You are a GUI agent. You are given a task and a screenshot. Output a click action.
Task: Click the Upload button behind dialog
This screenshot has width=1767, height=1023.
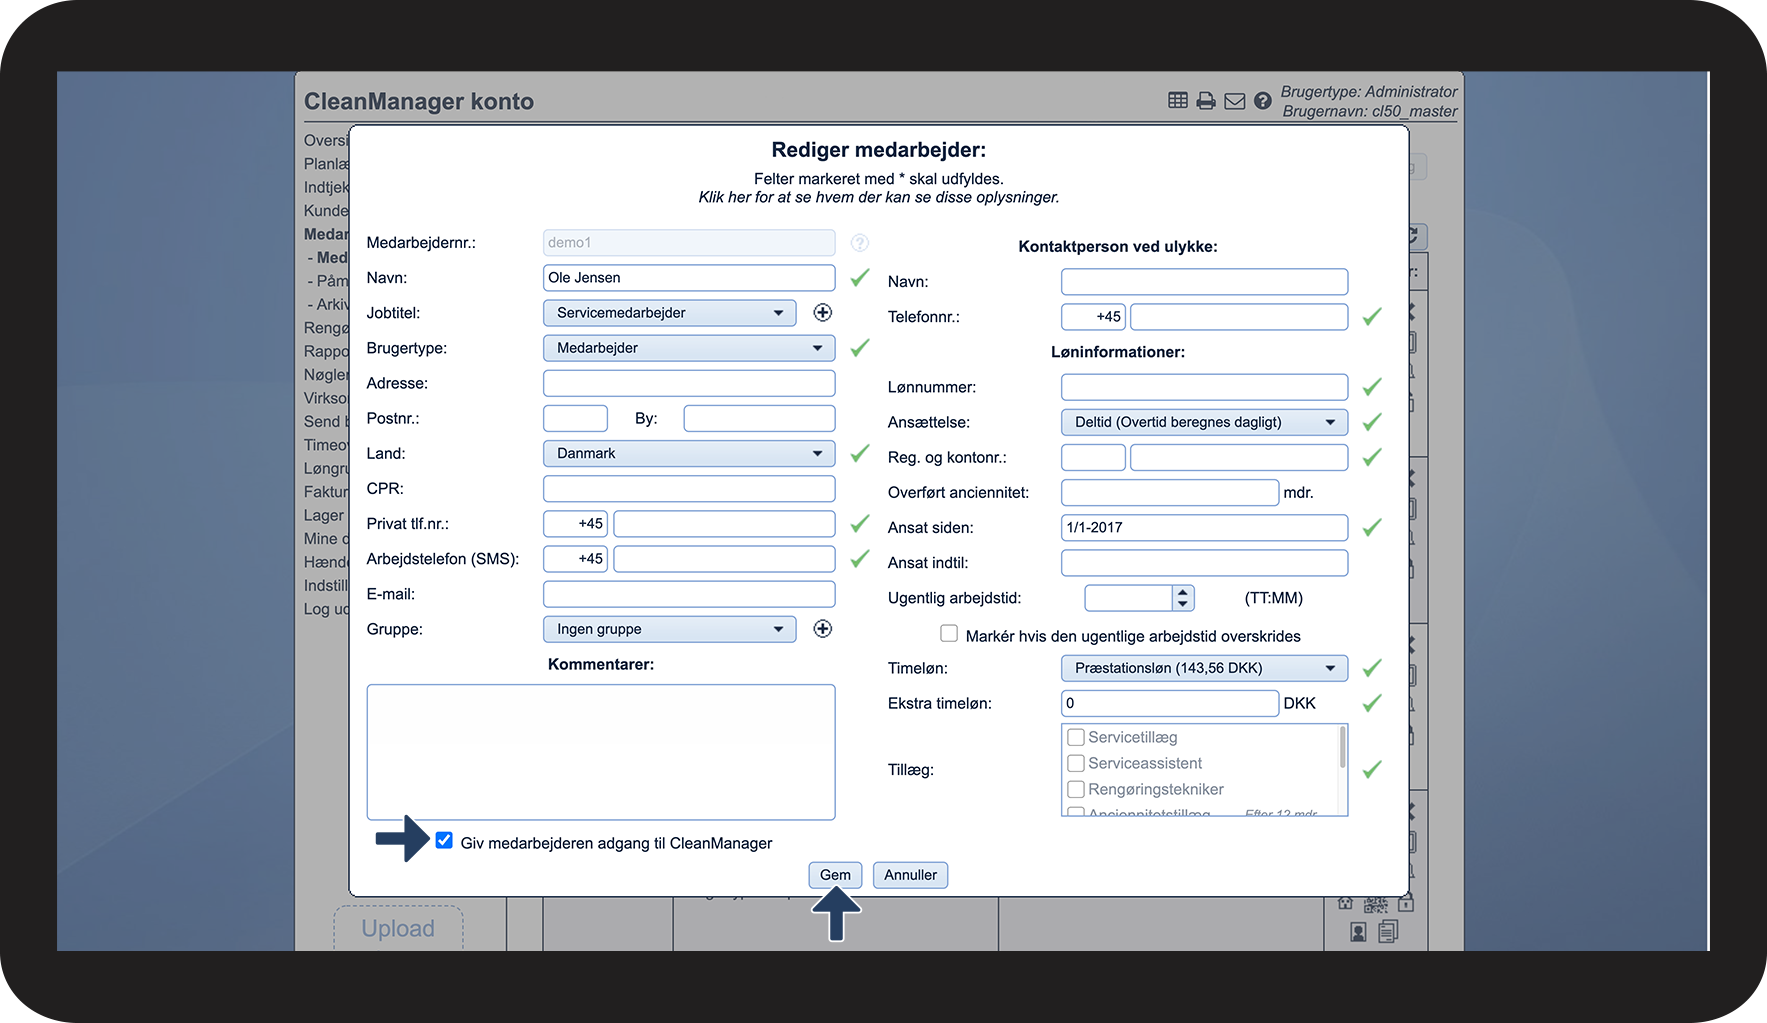(398, 928)
